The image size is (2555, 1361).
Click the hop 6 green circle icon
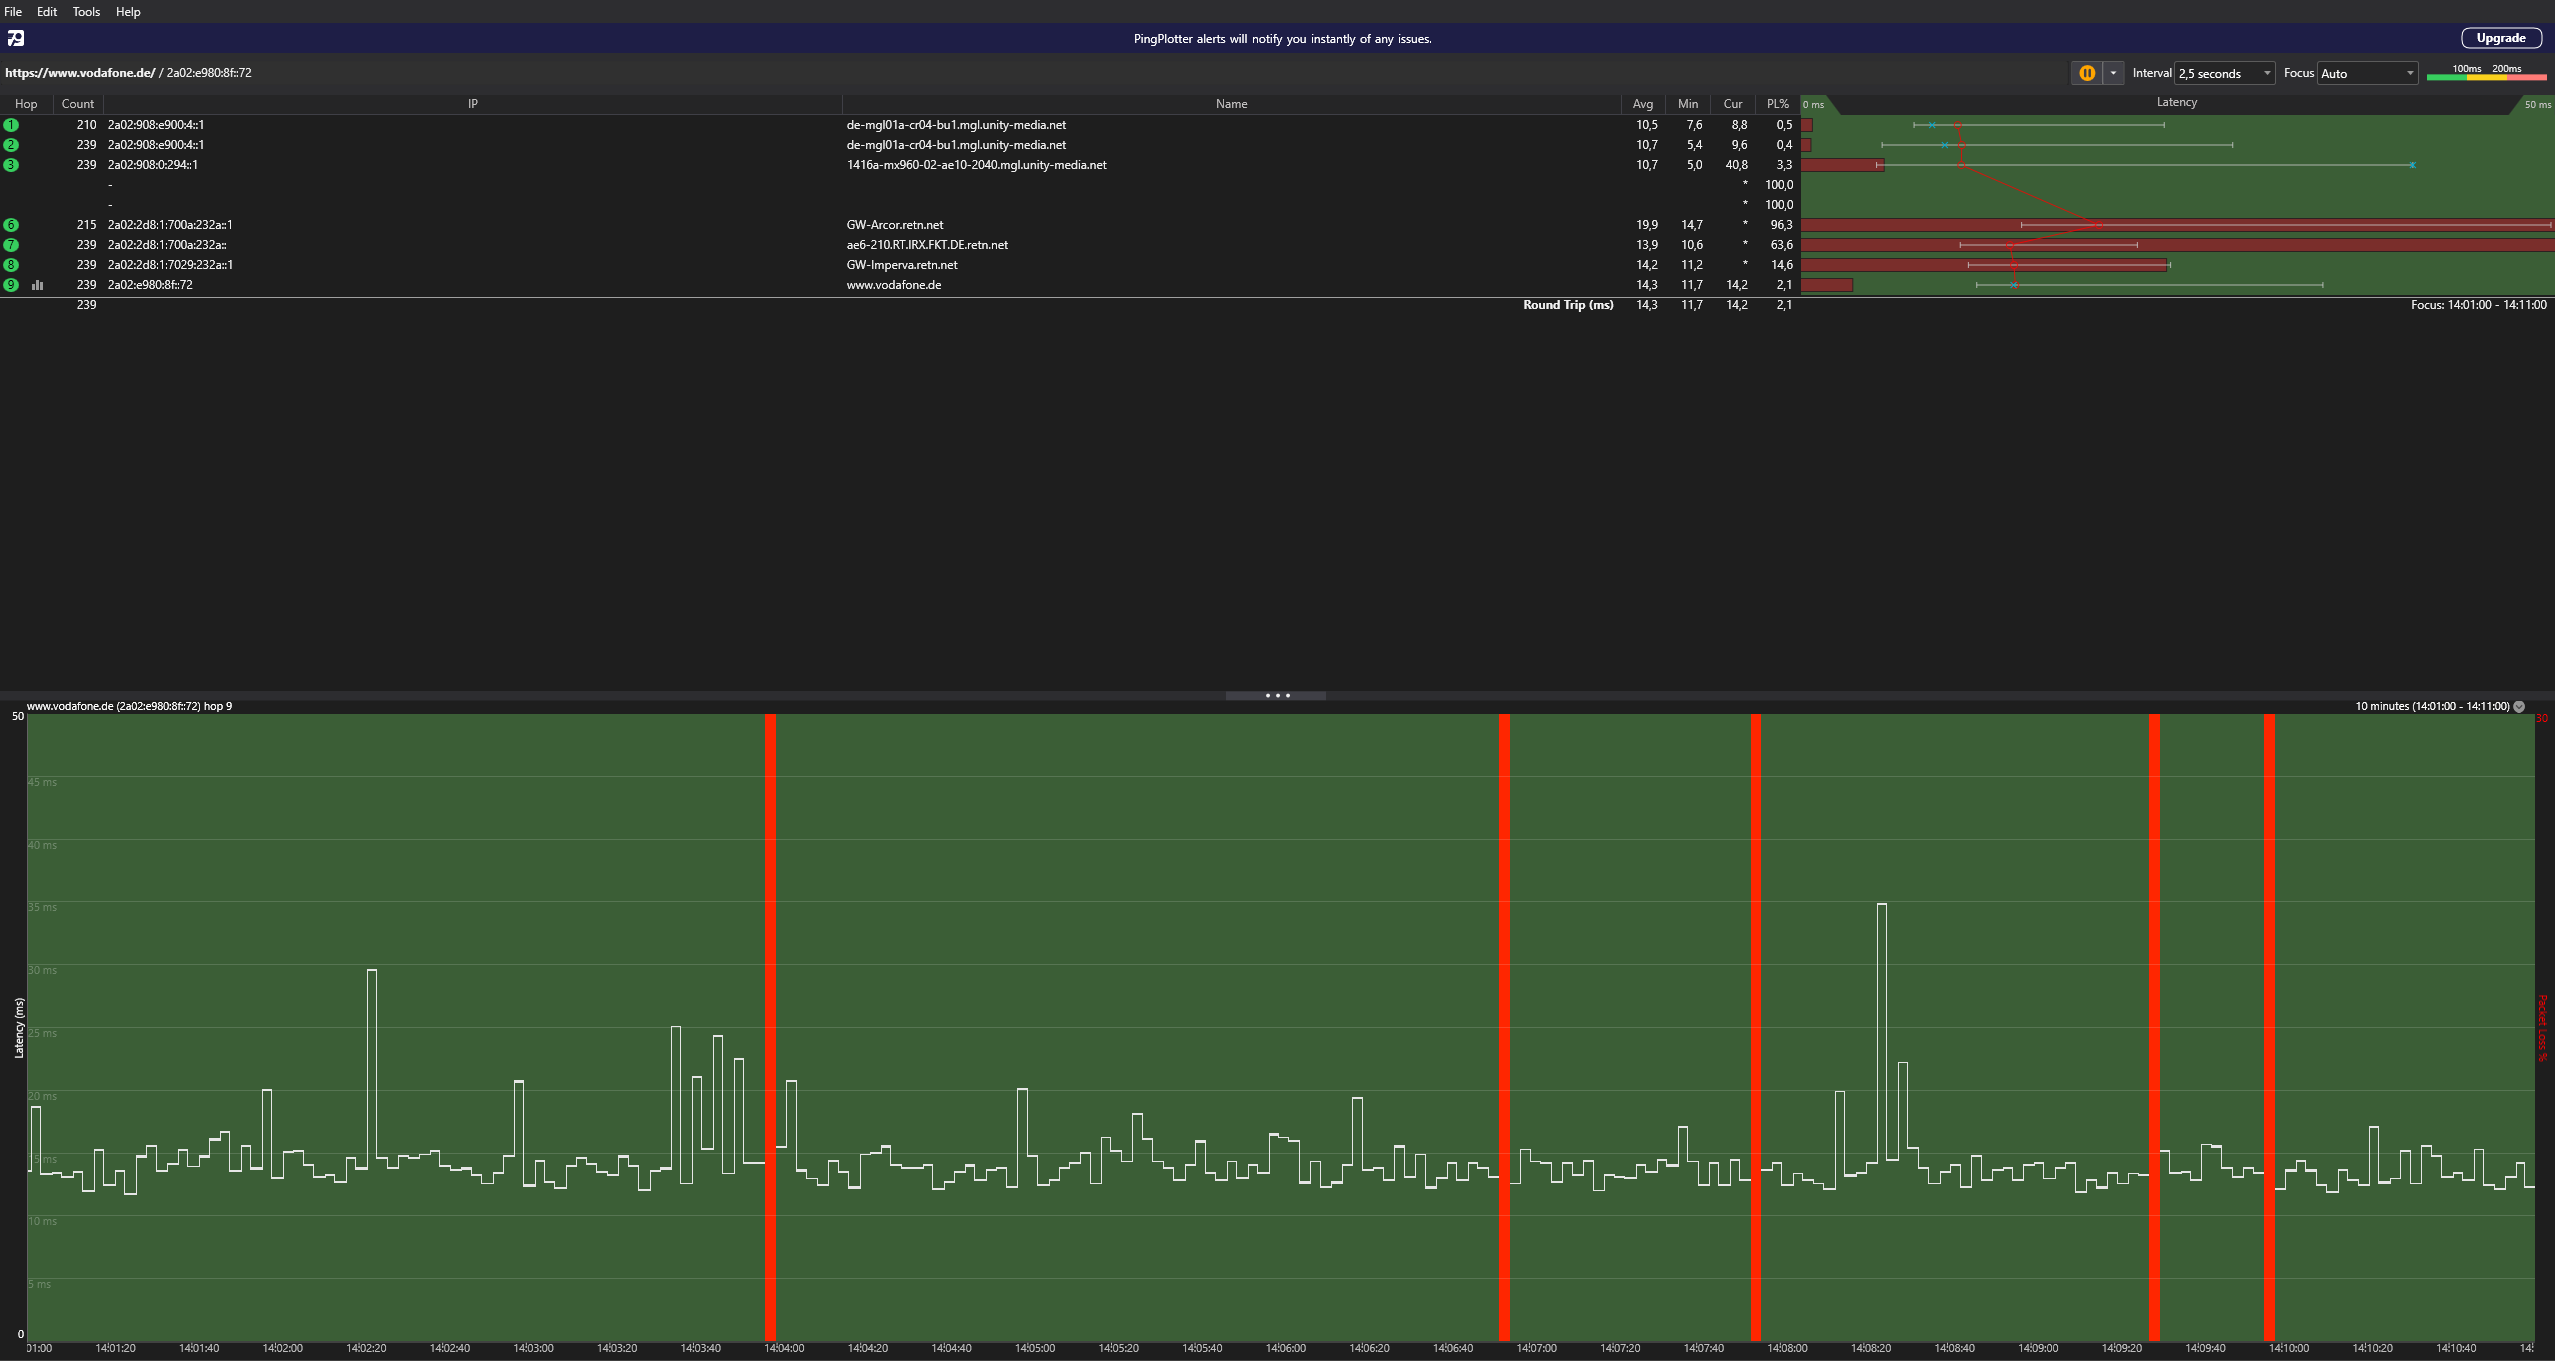(11, 225)
